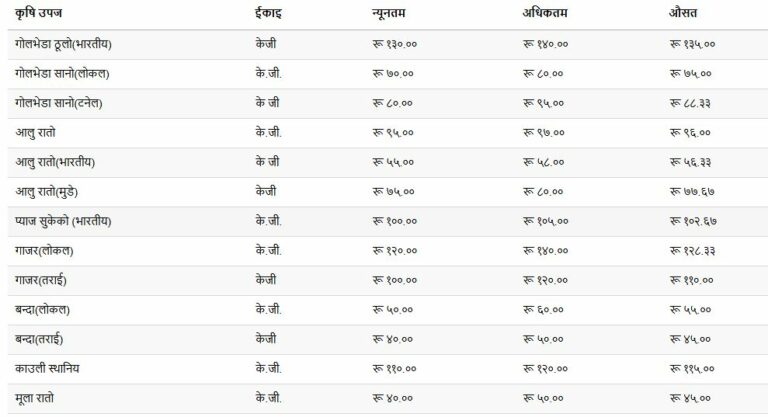Click average price रू १३५.०० cell

(692, 44)
